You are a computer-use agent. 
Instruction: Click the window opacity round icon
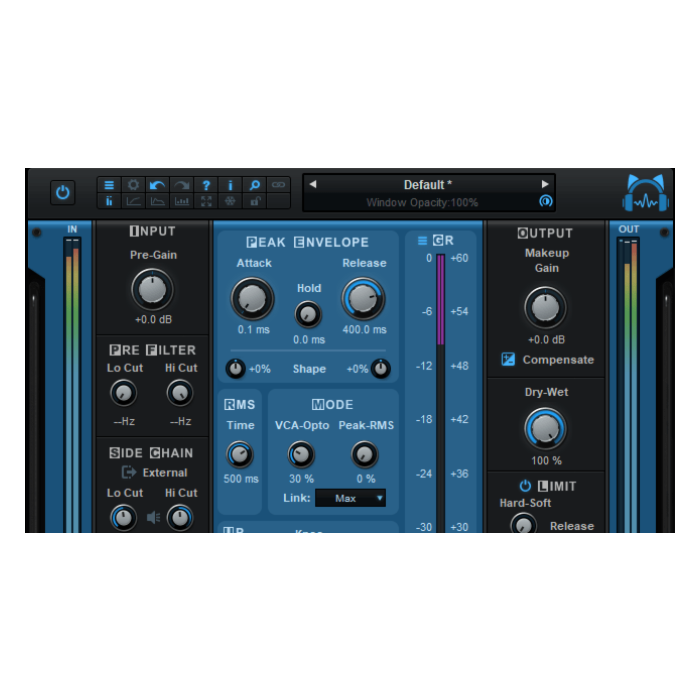pyautogui.click(x=546, y=201)
